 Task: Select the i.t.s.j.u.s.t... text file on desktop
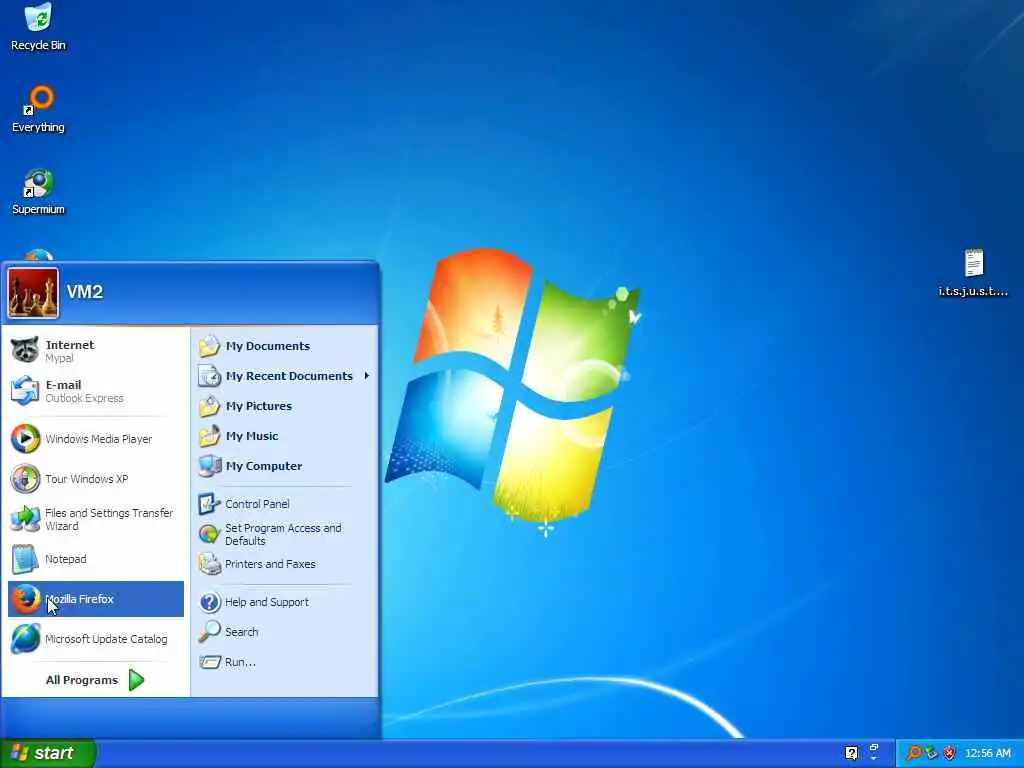973,273
